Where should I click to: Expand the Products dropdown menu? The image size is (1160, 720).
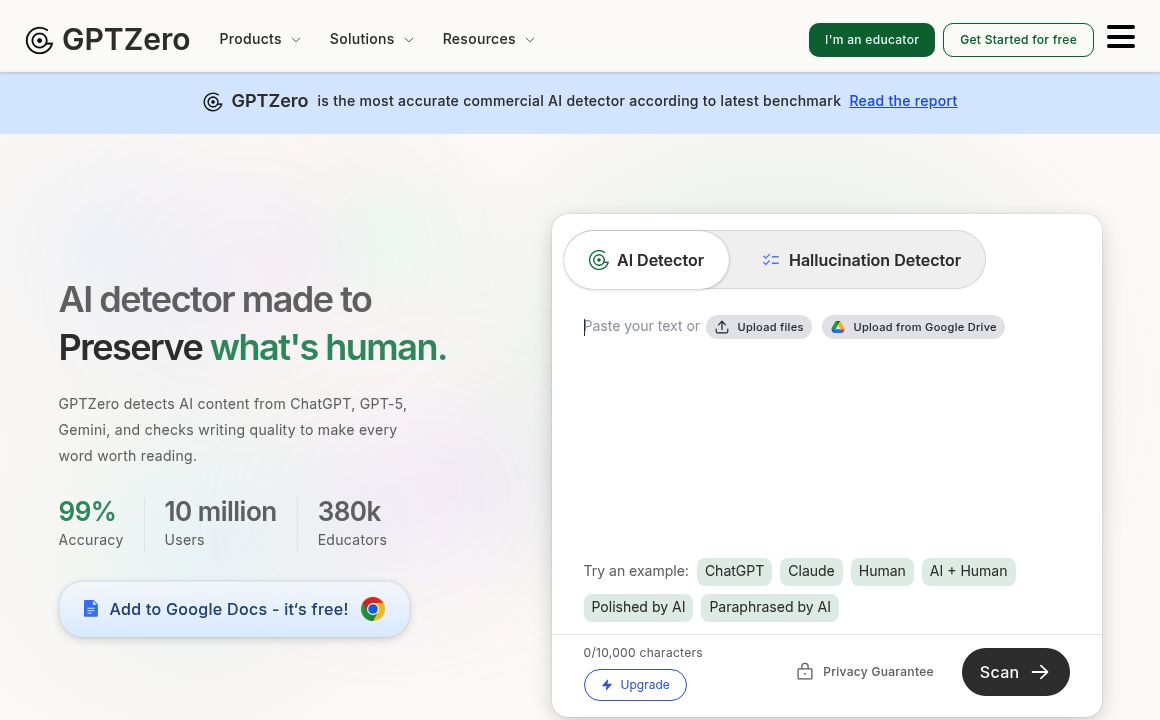tap(260, 39)
